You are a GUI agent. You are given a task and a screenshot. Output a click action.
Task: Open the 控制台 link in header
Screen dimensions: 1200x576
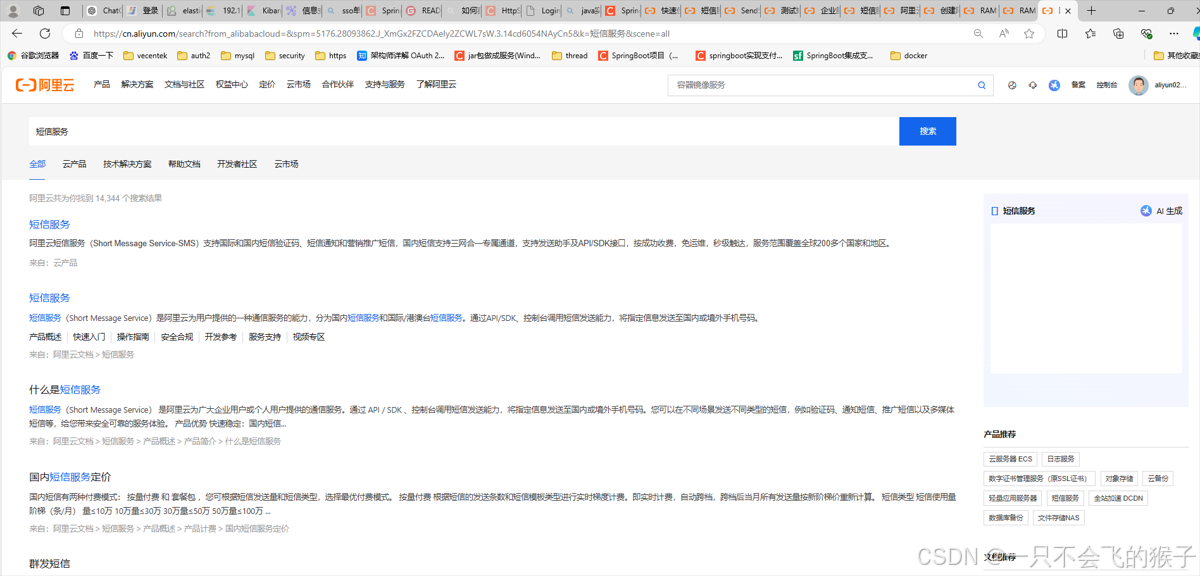tap(1106, 85)
